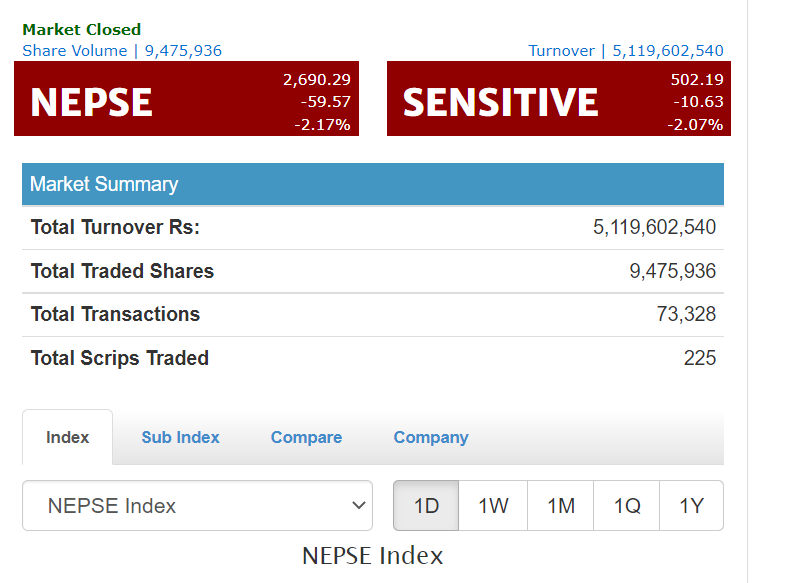
Task: Click the Market Closed status text
Action: [82, 30]
